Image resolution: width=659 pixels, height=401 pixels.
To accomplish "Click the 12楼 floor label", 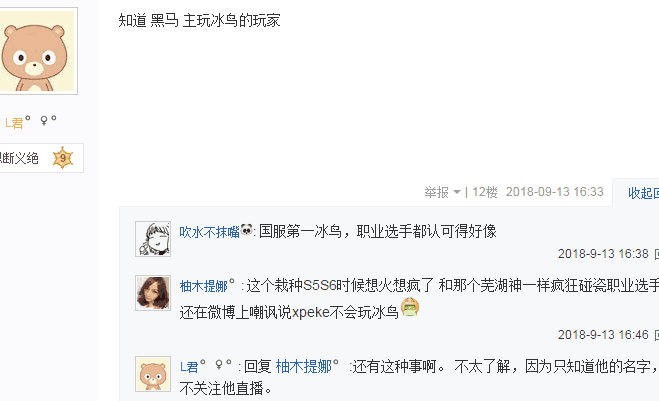I will tap(485, 192).
